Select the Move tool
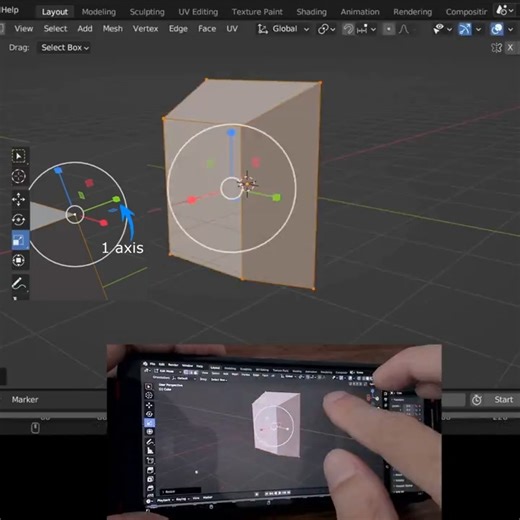The height and width of the screenshot is (520, 520). 19,199
